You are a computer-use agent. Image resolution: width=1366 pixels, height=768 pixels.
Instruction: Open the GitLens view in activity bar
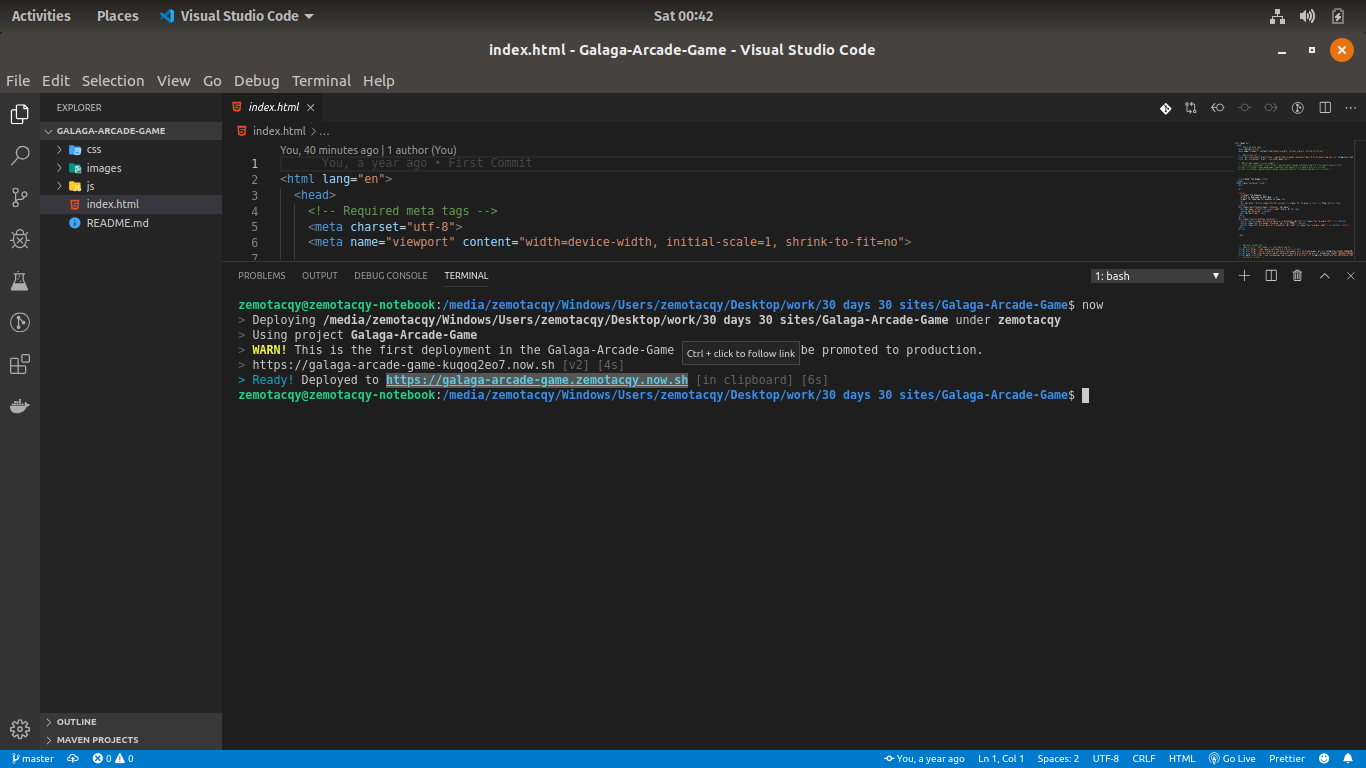click(19, 322)
